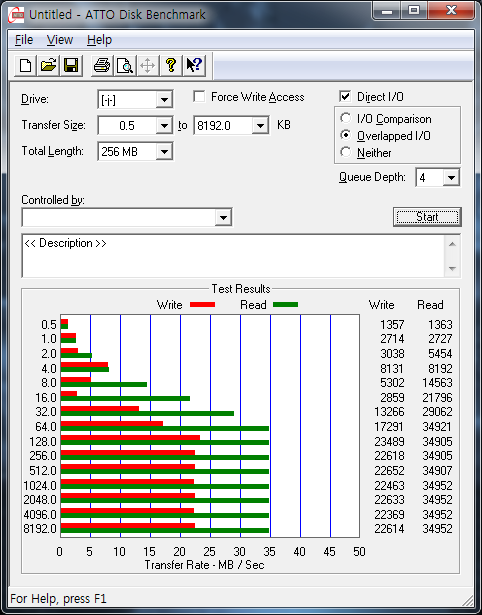
Task: Click read value 21796
Action: tap(437, 398)
